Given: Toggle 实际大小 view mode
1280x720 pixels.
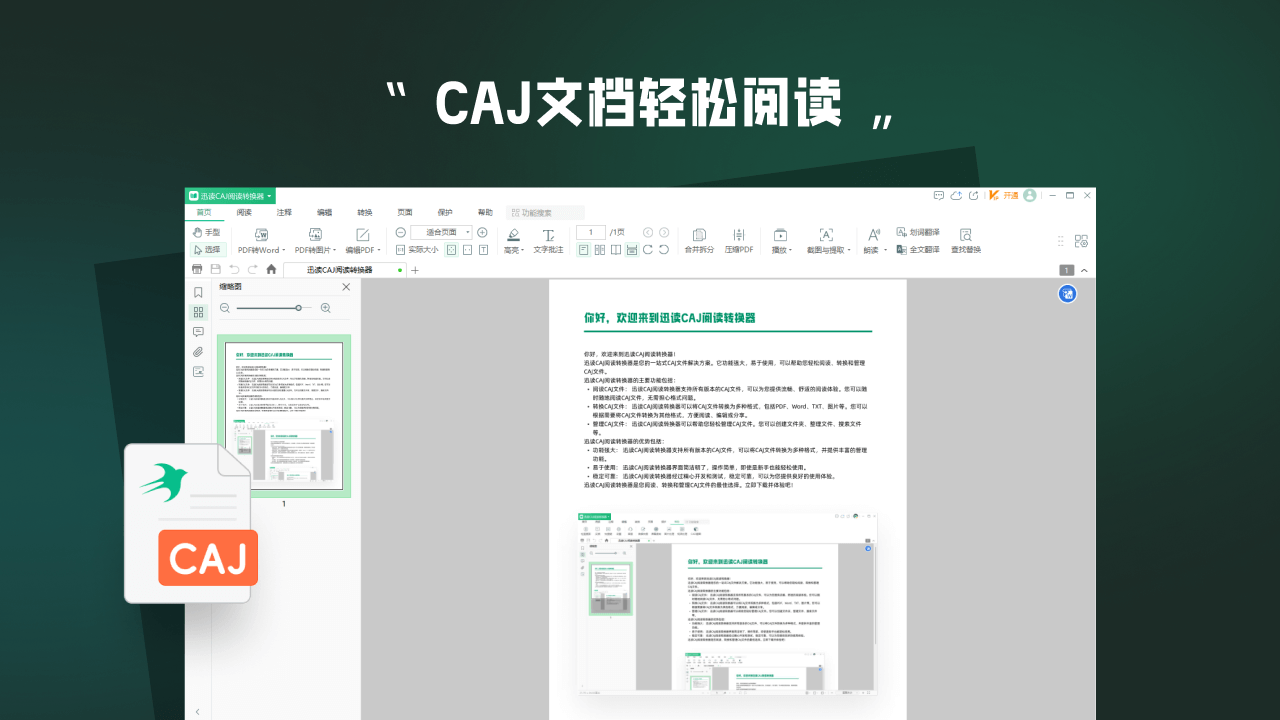Looking at the screenshot, I should tap(419, 249).
